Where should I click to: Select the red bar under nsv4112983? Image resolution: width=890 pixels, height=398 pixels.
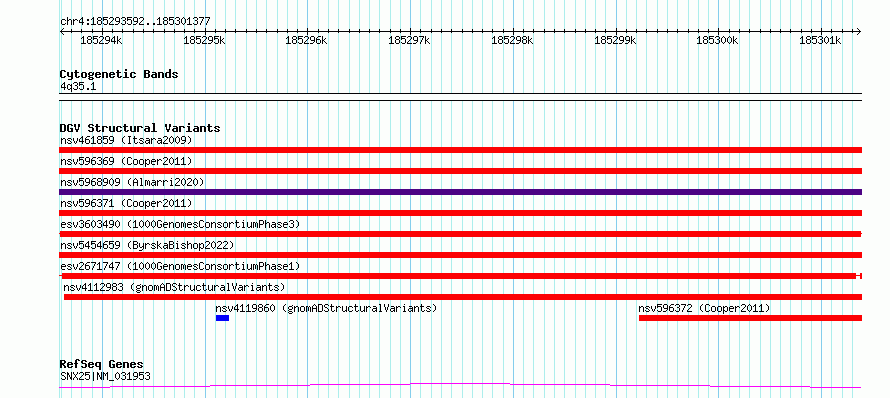click(x=463, y=297)
